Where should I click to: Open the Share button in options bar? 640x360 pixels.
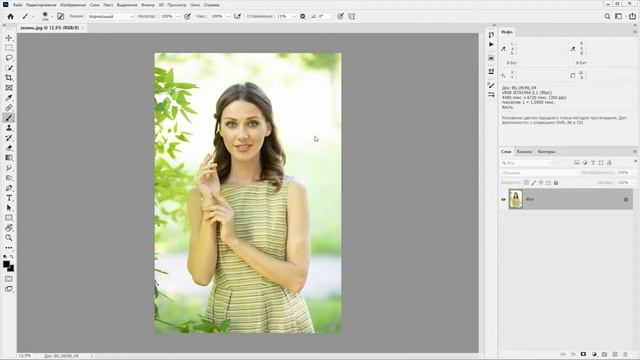tap(632, 16)
